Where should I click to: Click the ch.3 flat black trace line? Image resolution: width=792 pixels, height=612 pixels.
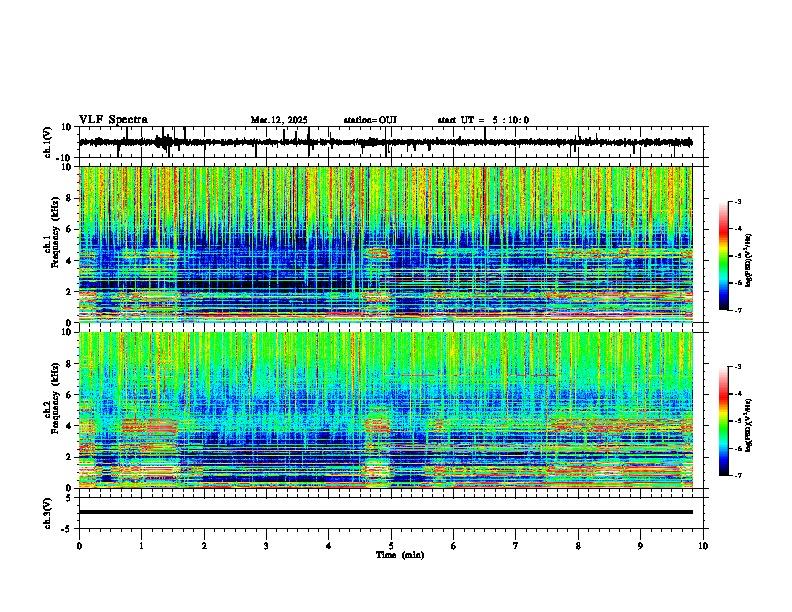tap(386, 512)
